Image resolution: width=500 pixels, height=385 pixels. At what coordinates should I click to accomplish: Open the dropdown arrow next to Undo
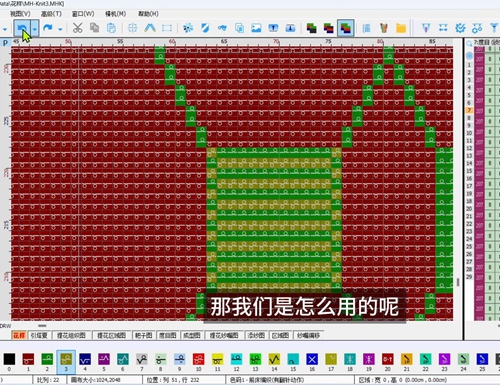point(35,28)
